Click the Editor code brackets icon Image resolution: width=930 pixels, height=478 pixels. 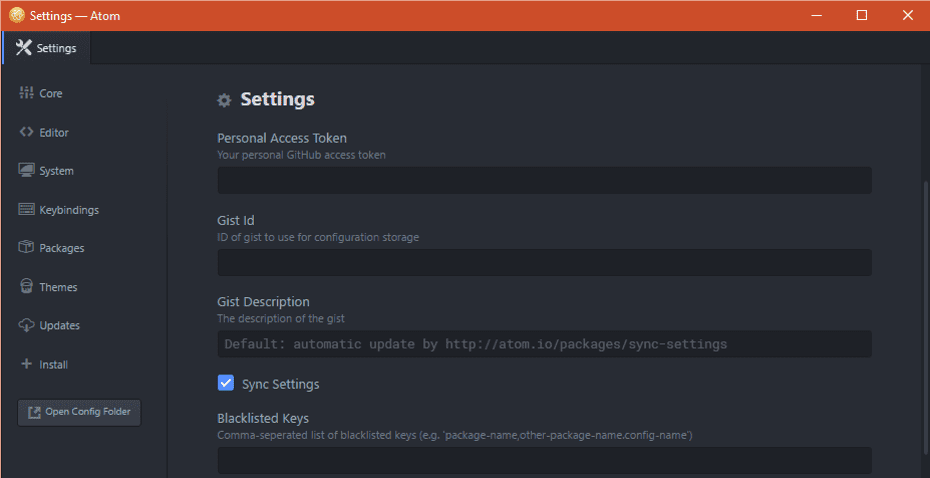pyautogui.click(x=26, y=132)
